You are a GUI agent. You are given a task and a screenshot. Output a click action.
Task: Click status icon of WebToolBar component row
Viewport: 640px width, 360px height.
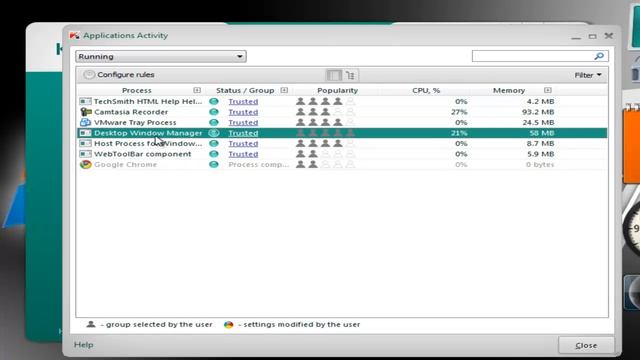[213, 154]
